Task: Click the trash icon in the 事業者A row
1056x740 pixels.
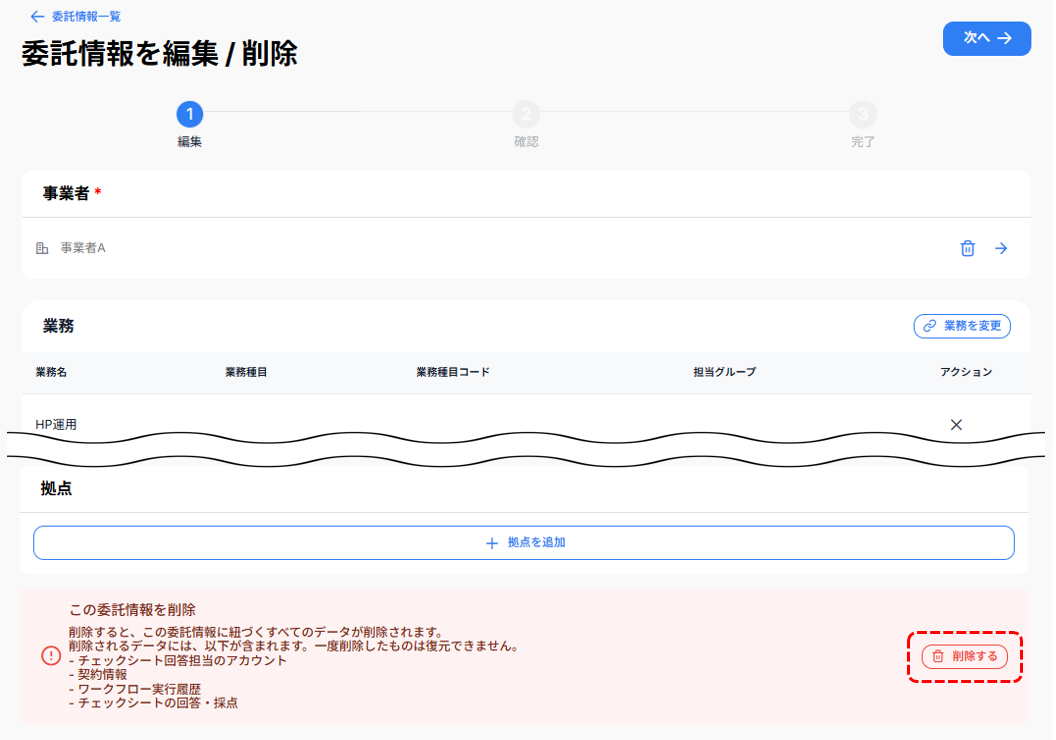Action: (x=967, y=248)
